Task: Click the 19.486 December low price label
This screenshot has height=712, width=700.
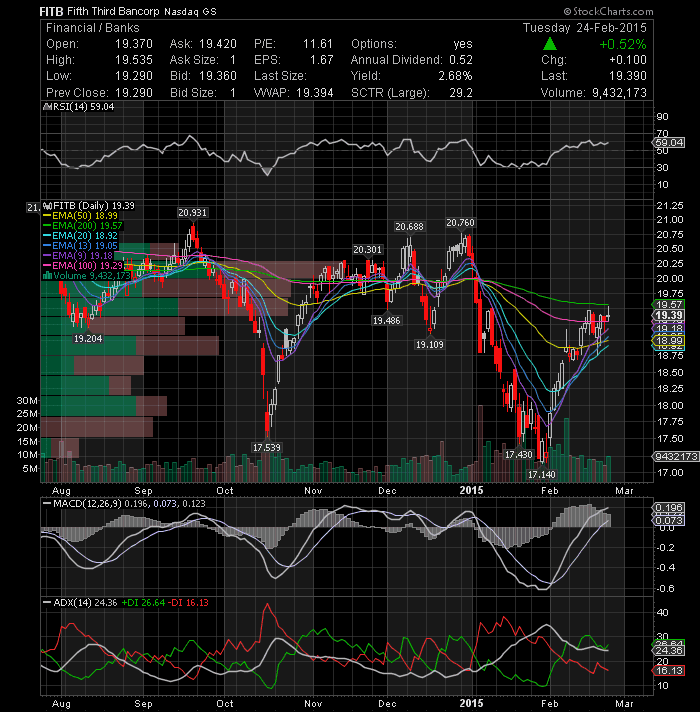Action: coord(387,321)
